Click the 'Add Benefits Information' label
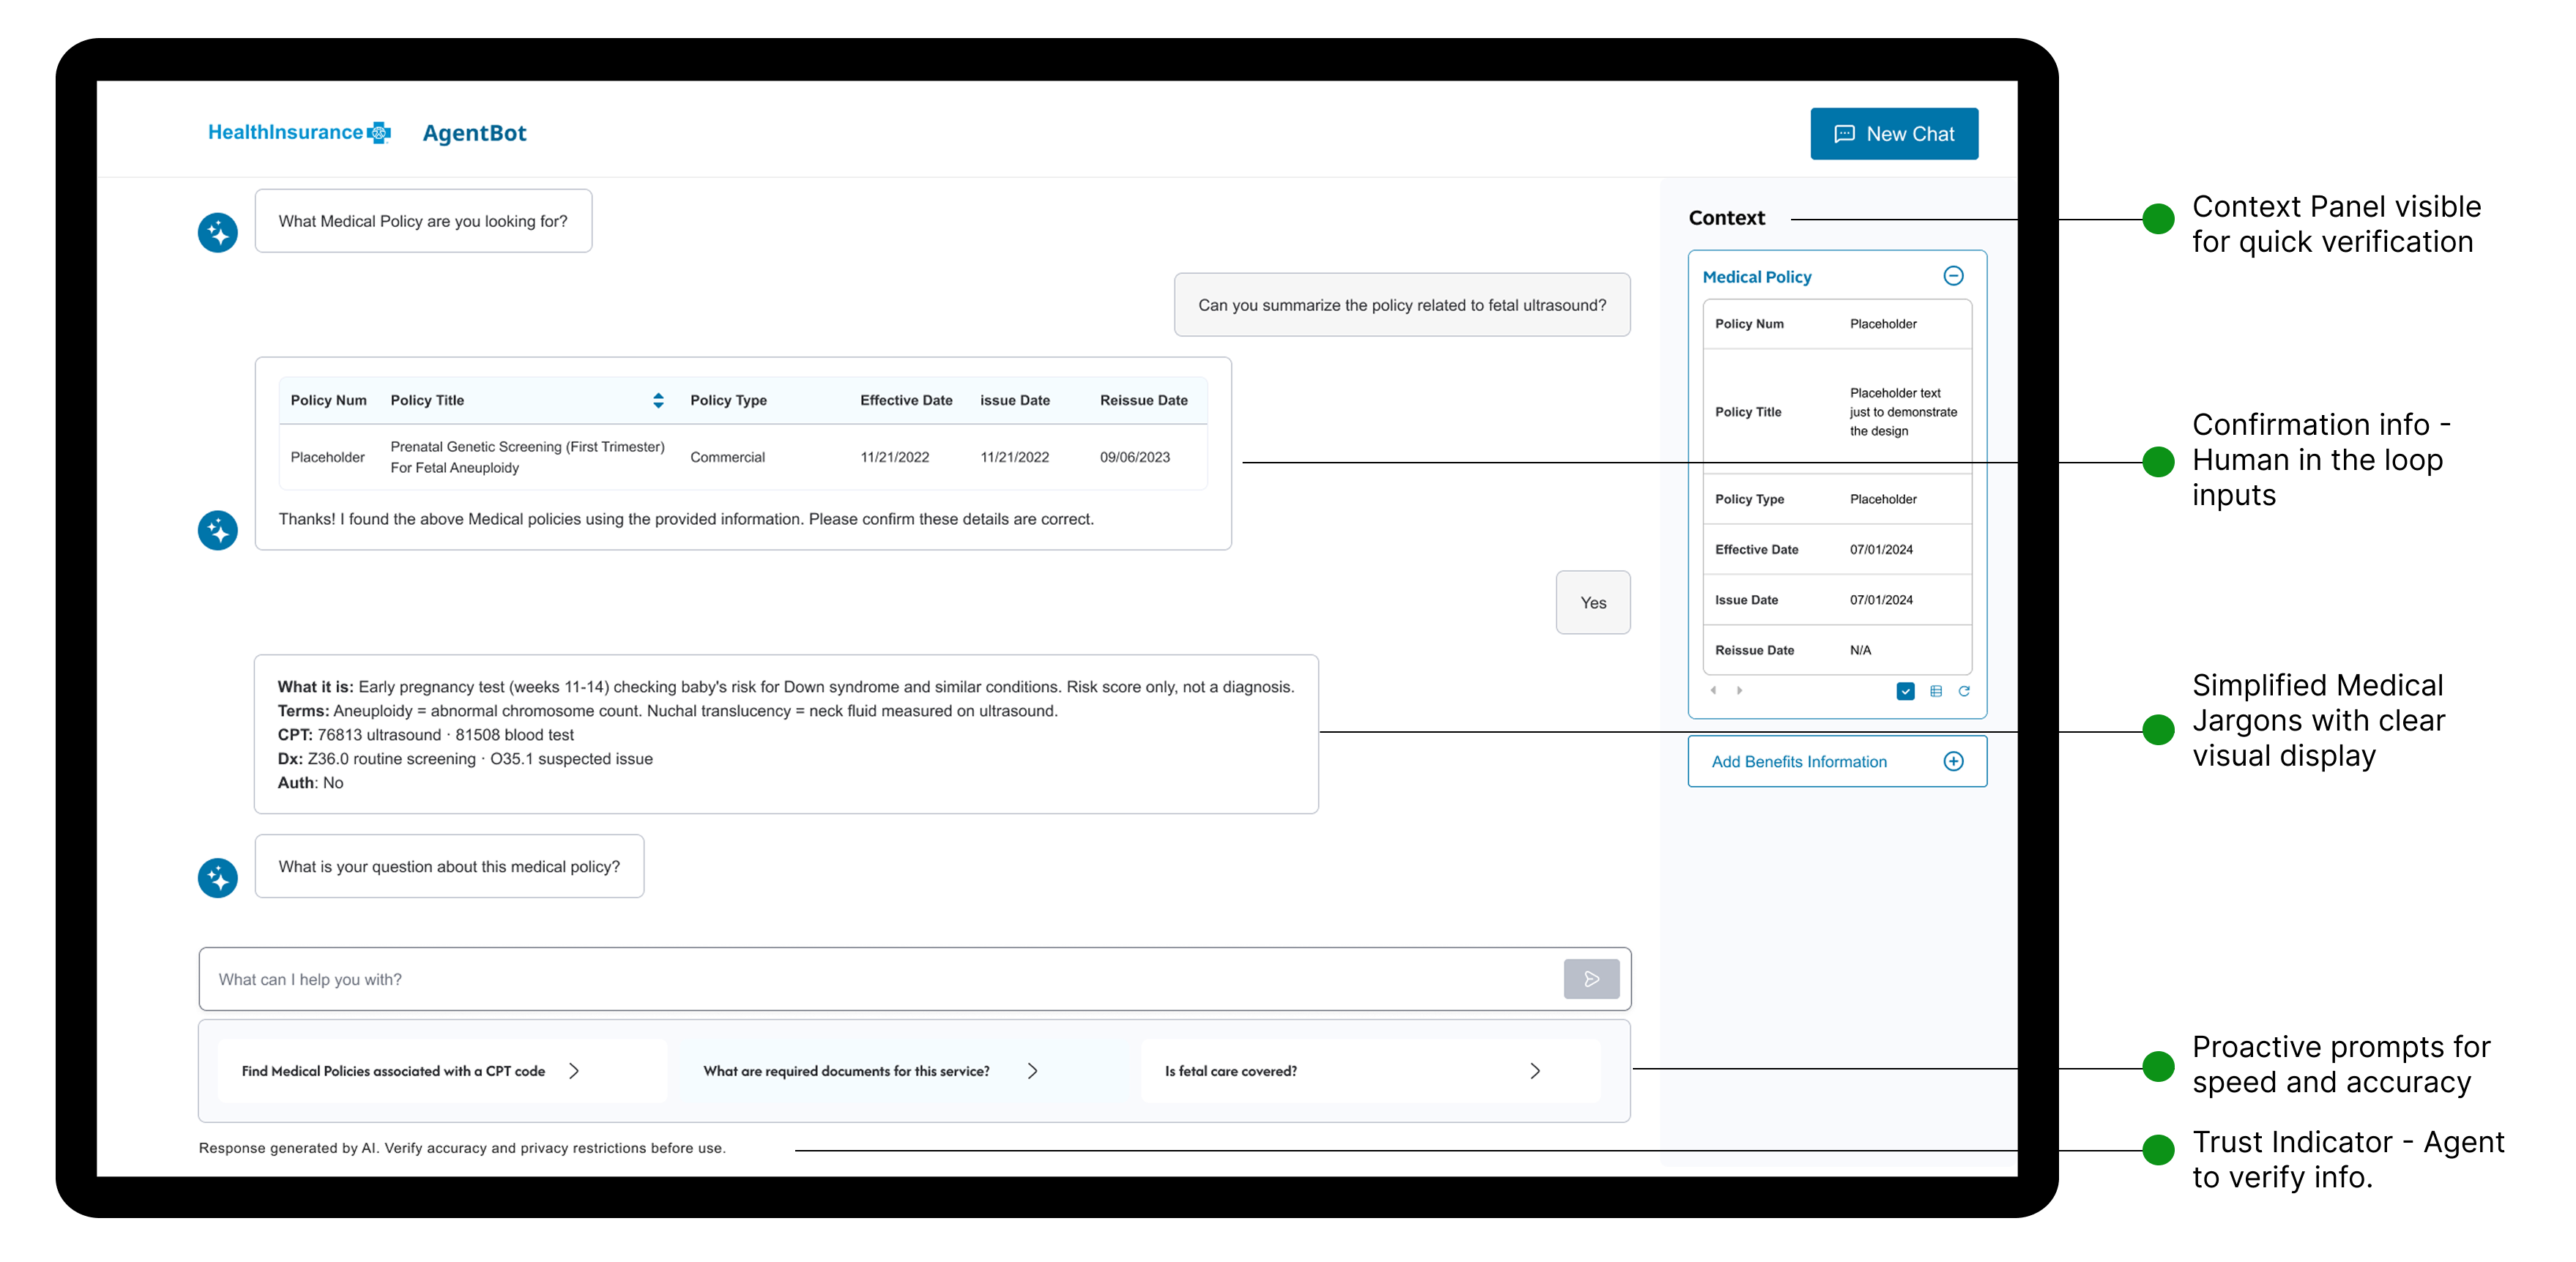 point(1799,762)
